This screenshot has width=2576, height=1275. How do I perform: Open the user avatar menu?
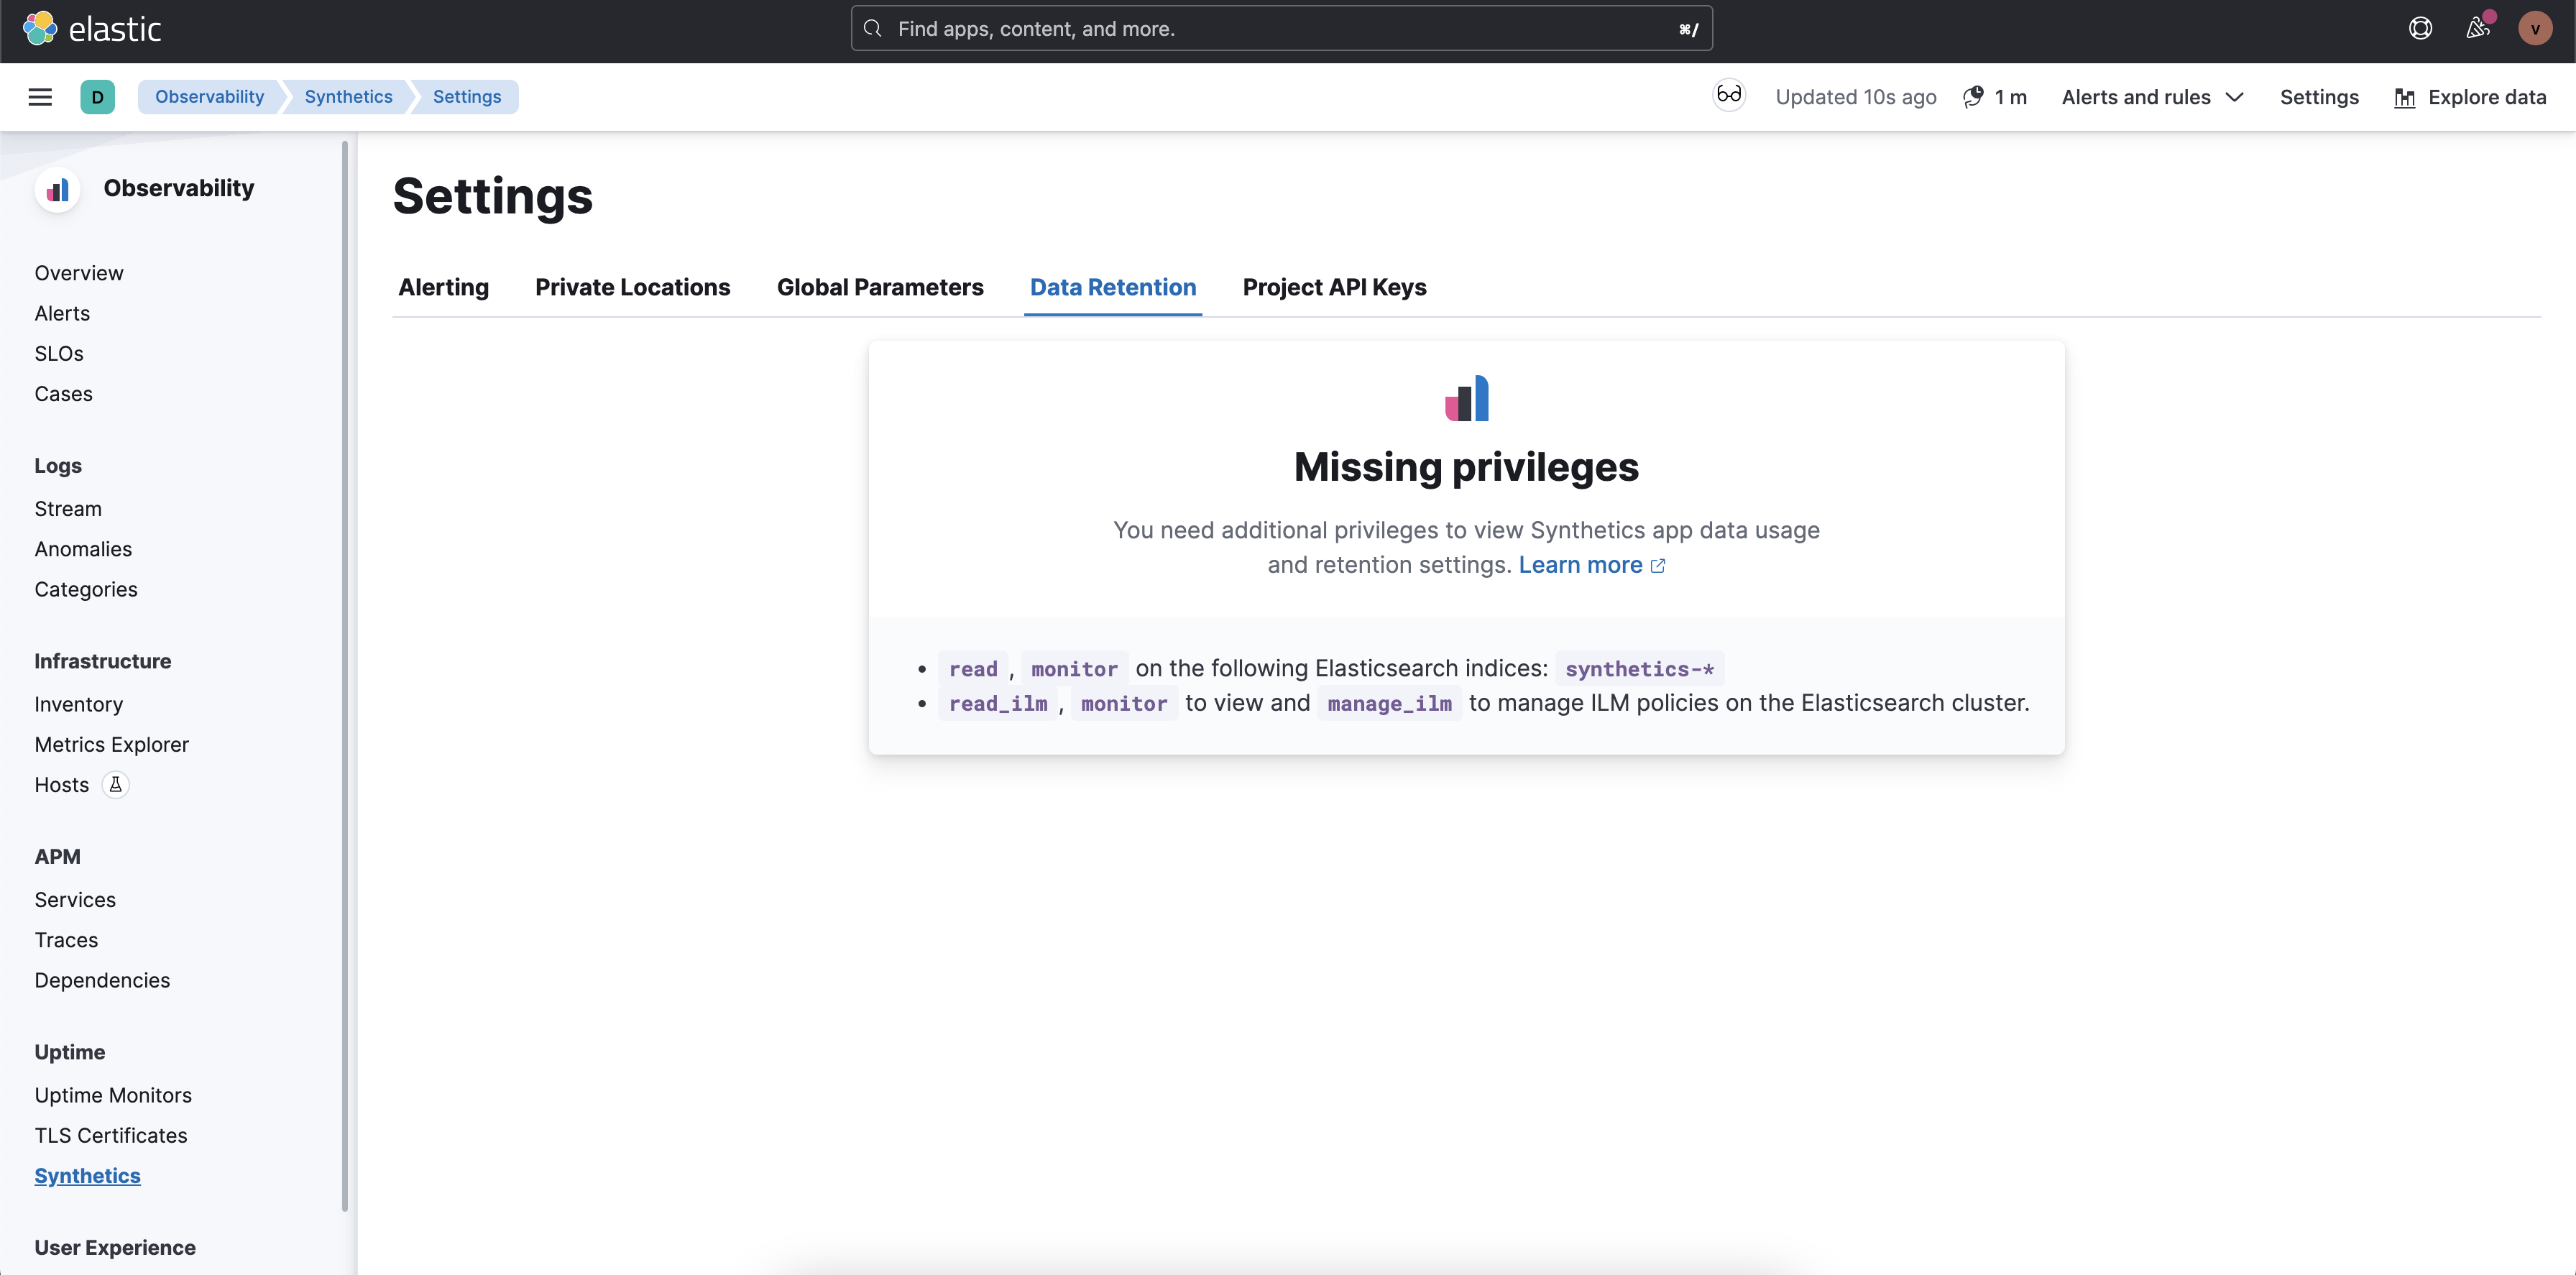point(2535,28)
